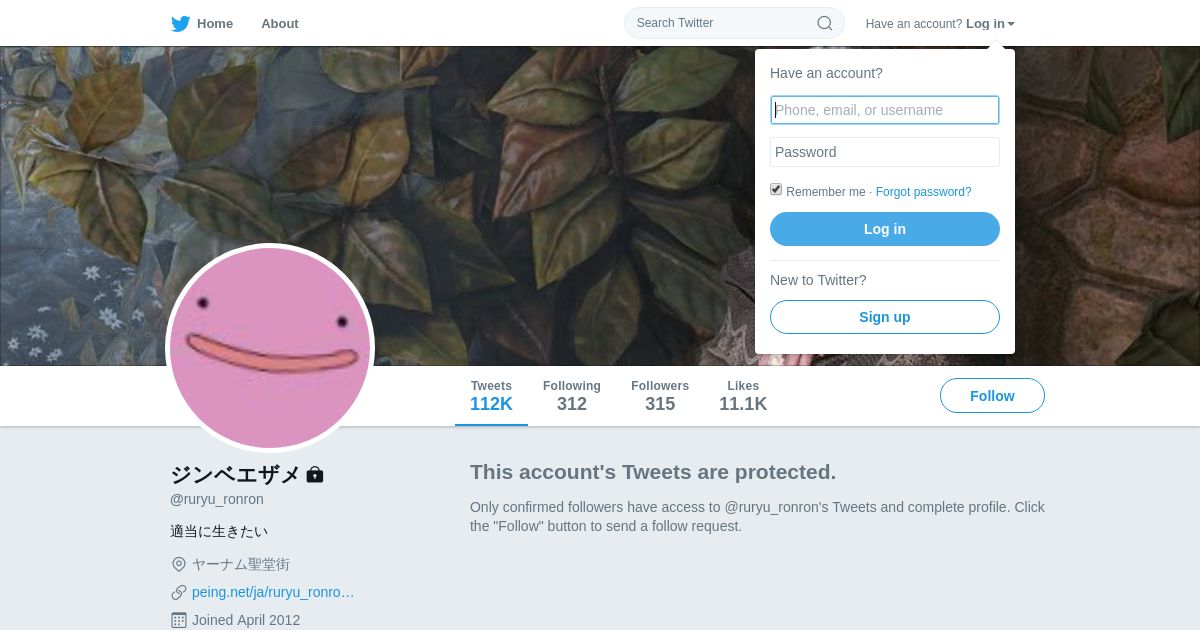
Task: Follow the @ruryu_ronron account
Action: coord(992,396)
